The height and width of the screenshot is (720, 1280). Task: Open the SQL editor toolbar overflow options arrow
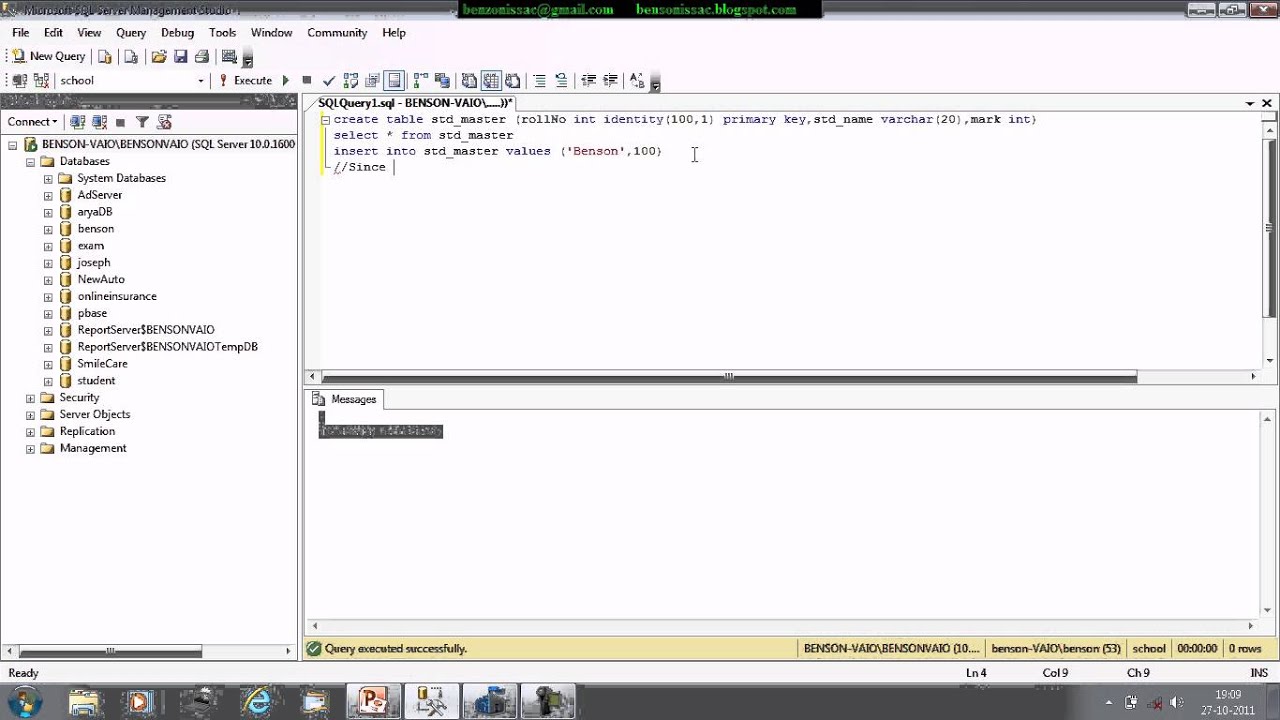(655, 84)
